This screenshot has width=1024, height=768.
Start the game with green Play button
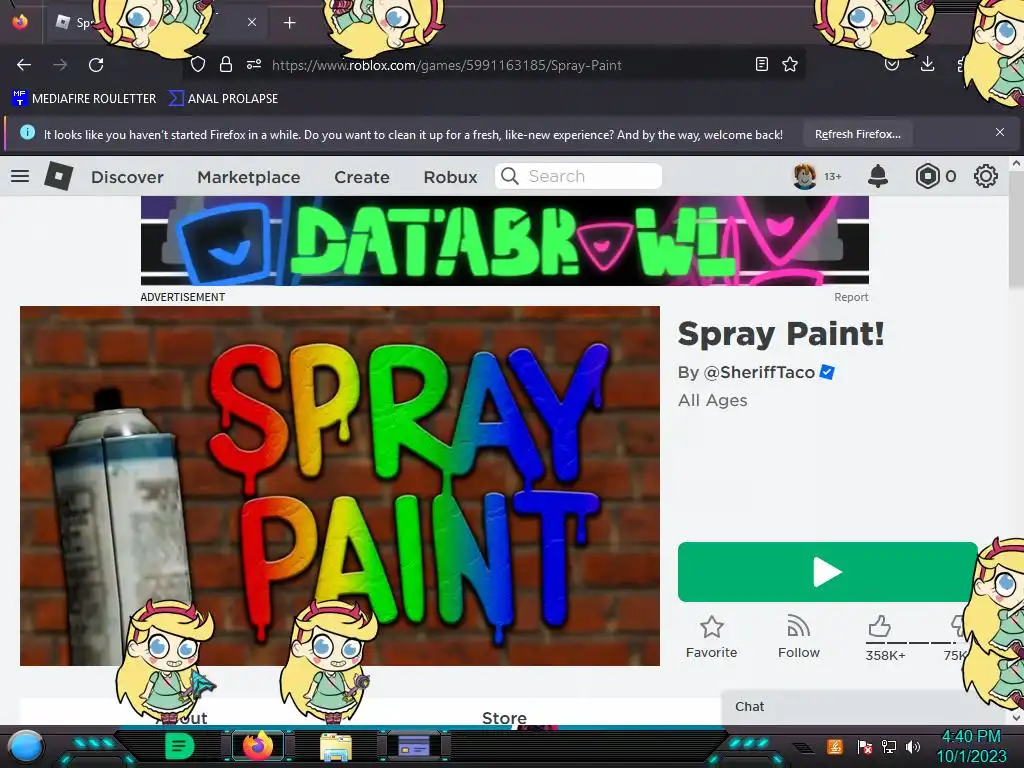click(827, 572)
